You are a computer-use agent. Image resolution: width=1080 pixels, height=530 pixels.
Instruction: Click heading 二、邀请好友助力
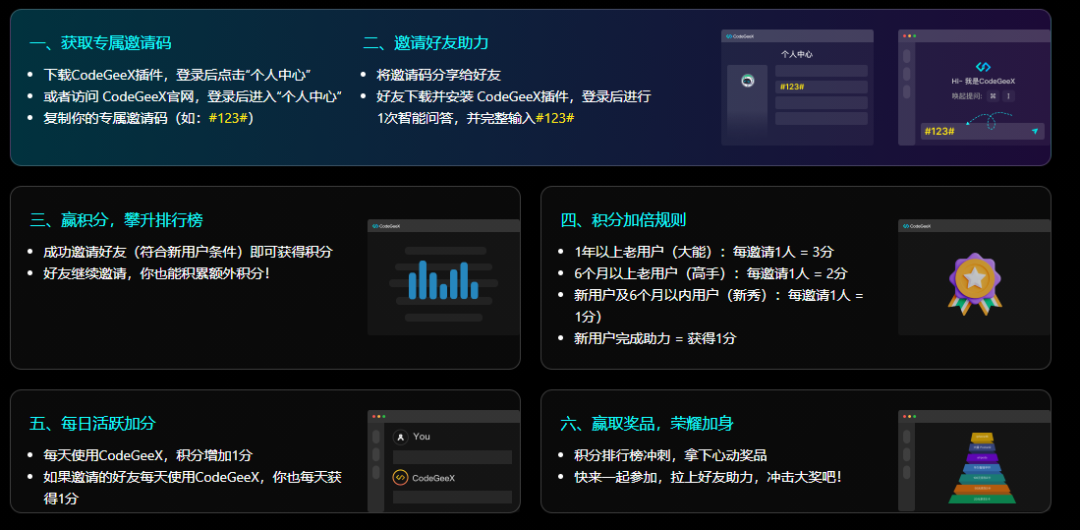point(426,43)
